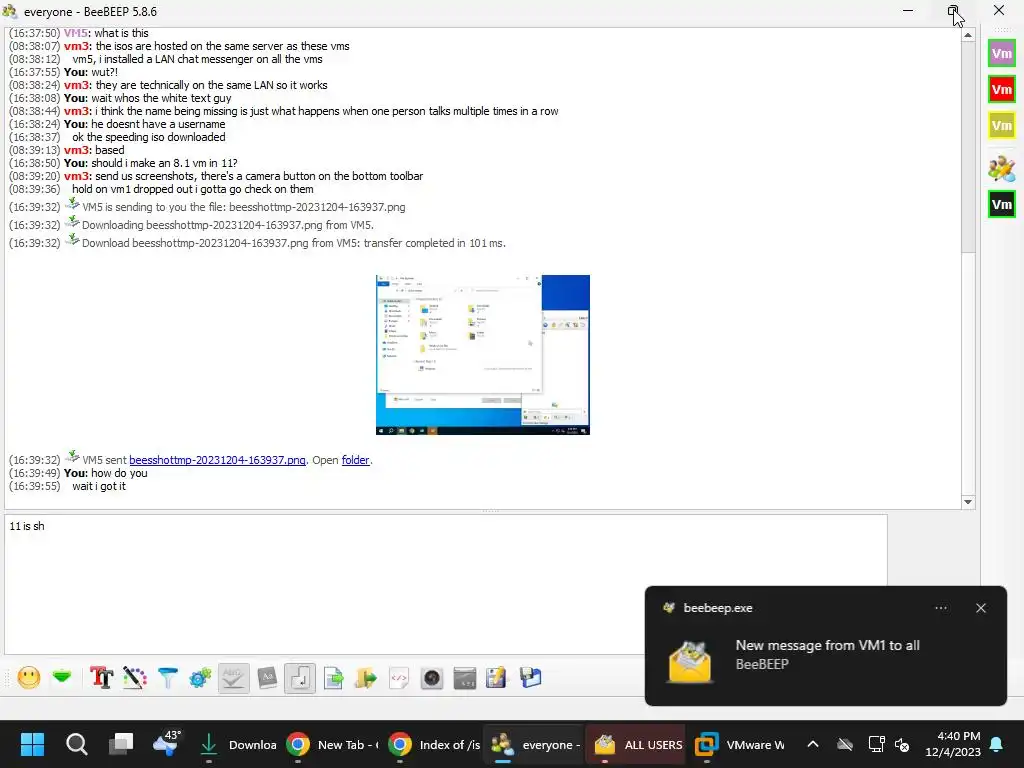This screenshot has width=1024, height=768.
Task: Click the code snippet </> icon
Action: pyautogui.click(x=398, y=678)
